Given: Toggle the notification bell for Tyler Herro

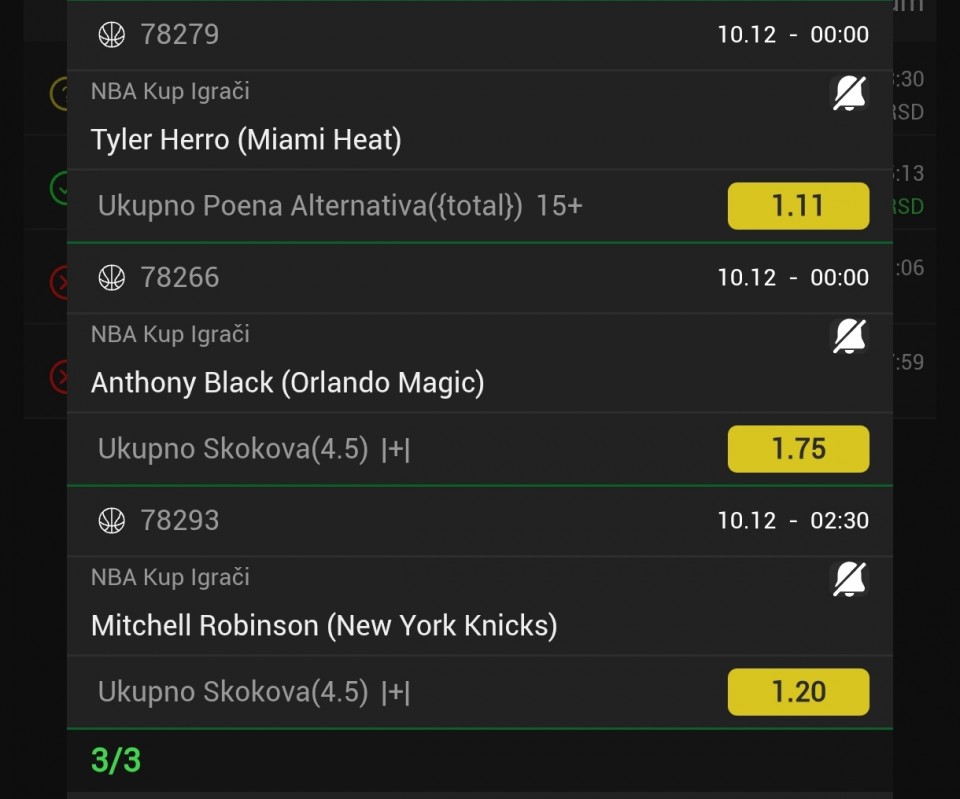Looking at the screenshot, I should click(x=850, y=94).
